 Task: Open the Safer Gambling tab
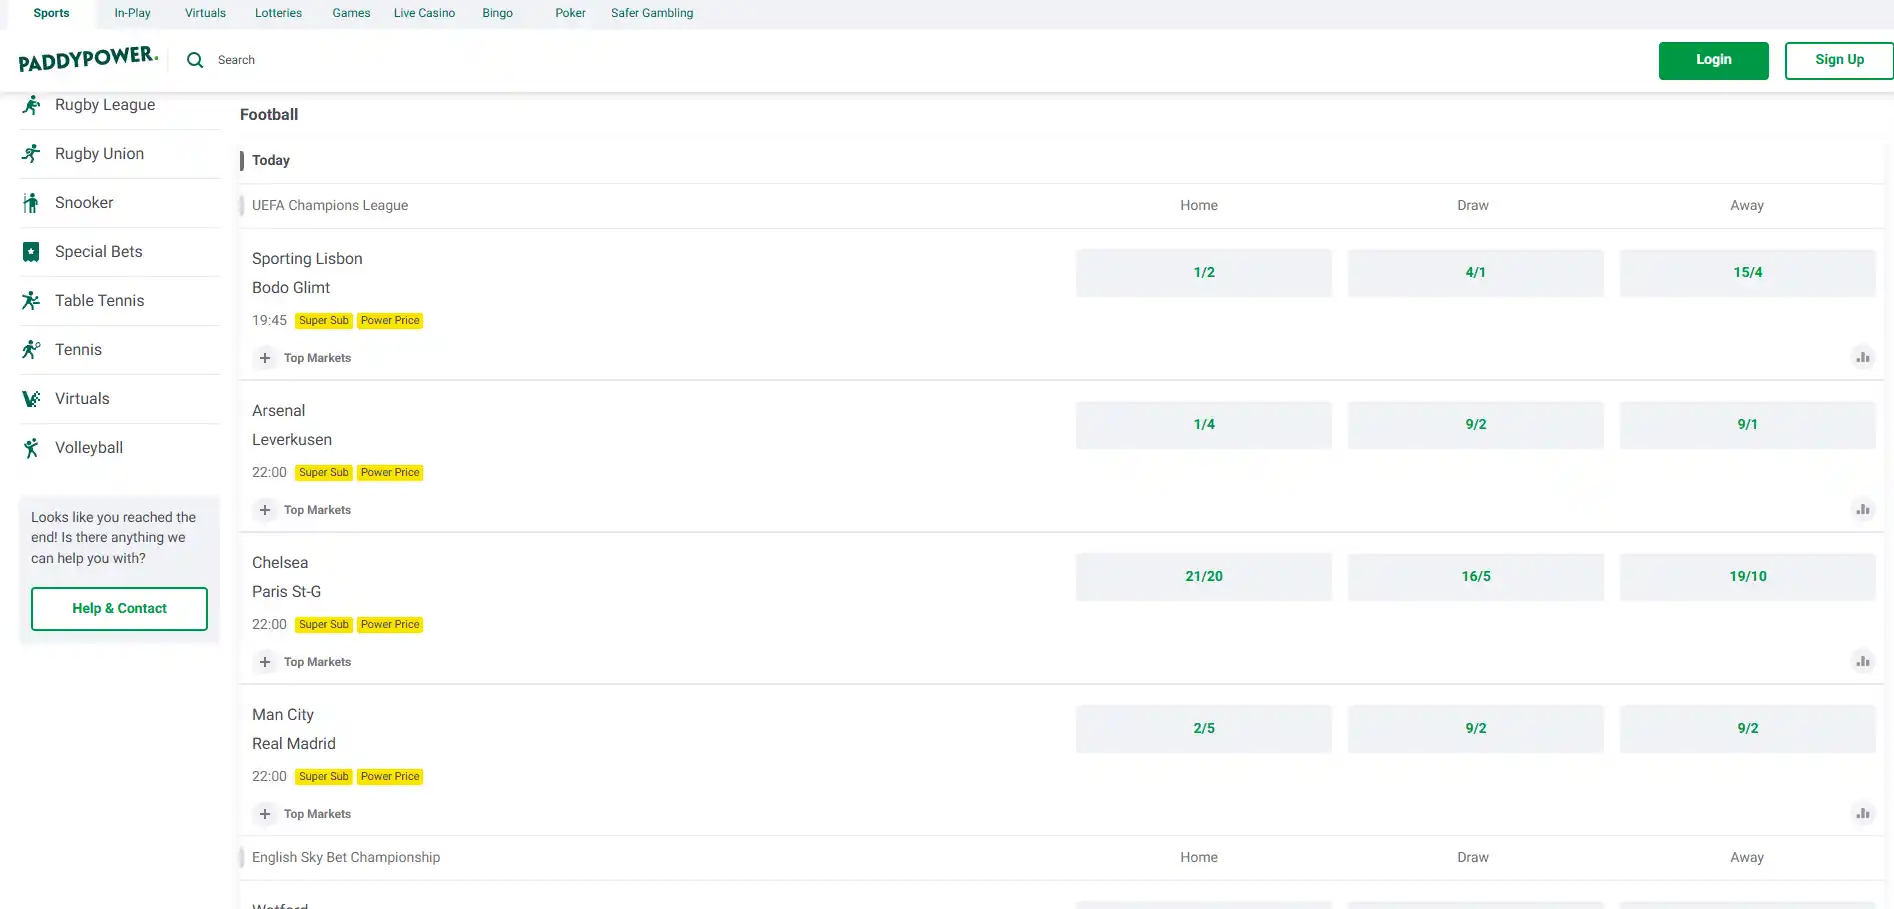(x=652, y=13)
